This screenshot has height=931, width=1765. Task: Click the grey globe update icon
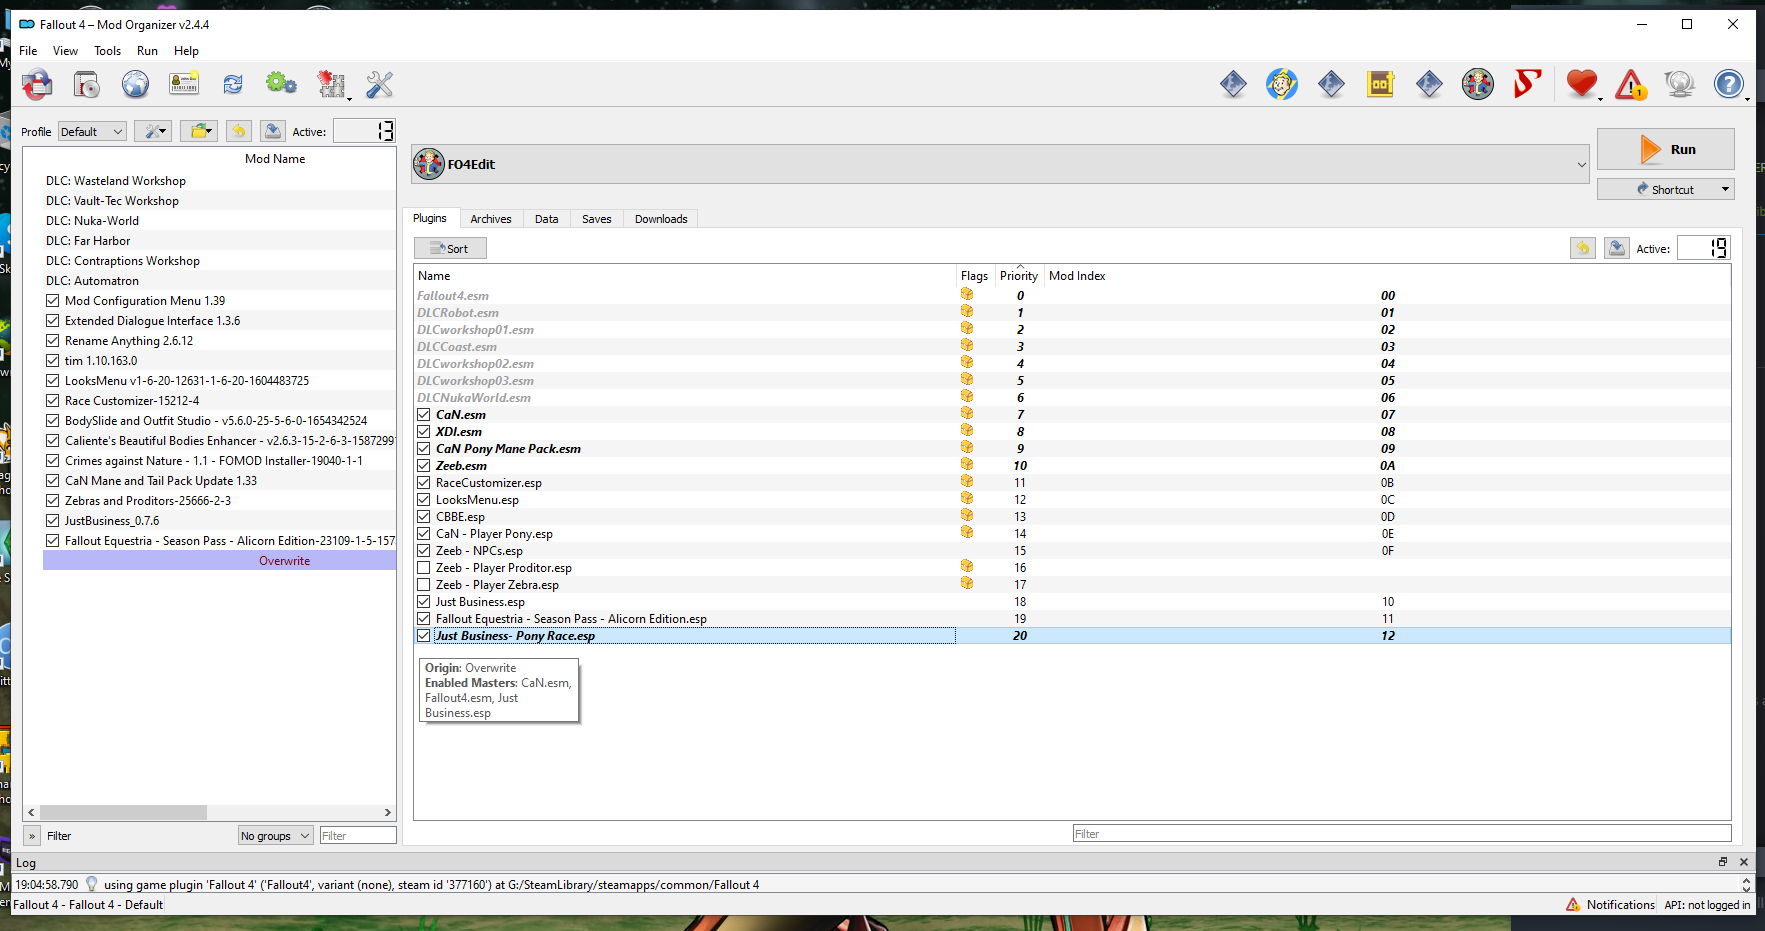[x=1680, y=85]
